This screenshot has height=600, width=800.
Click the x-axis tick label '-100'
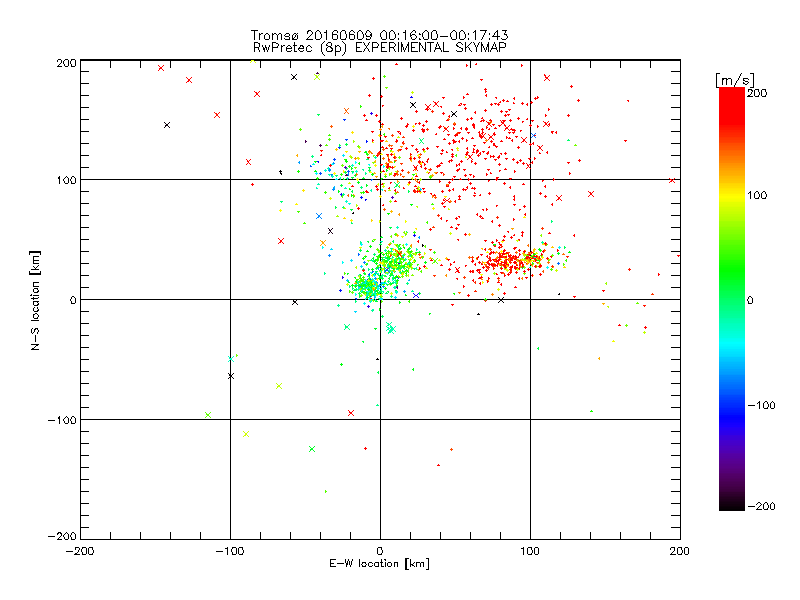230,551
